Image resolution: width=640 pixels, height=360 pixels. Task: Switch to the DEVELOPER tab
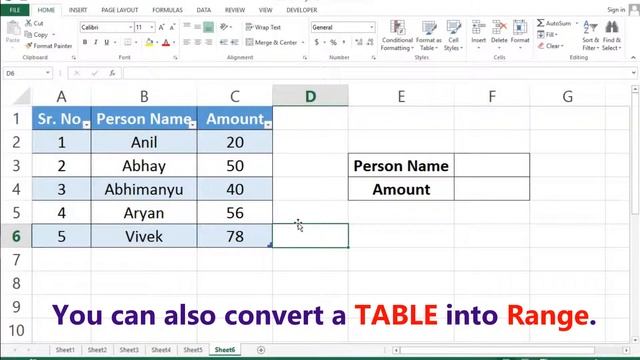coord(302,10)
